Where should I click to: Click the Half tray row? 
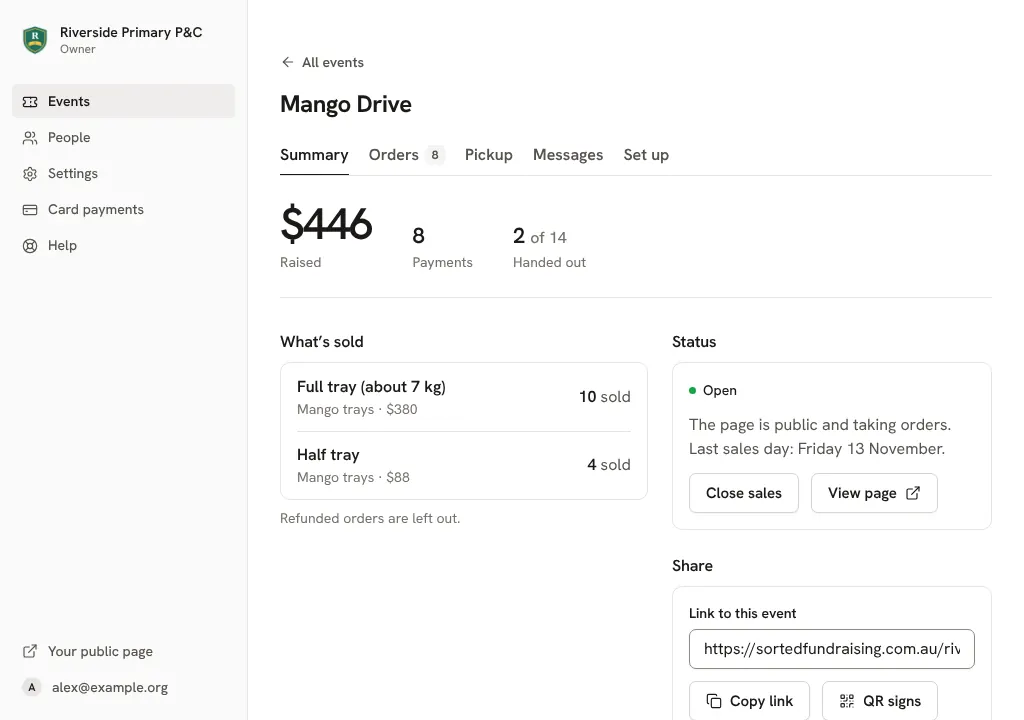pos(464,465)
